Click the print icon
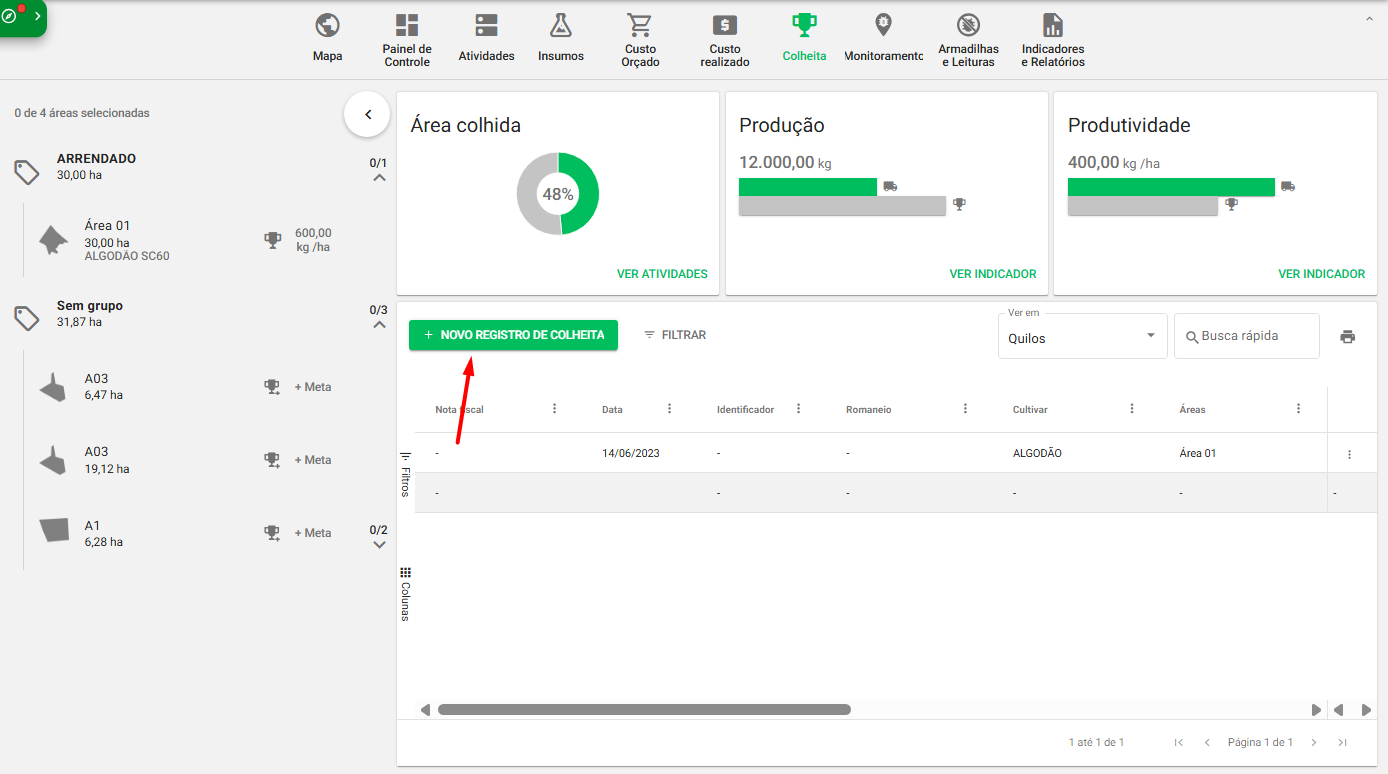 [x=1347, y=337]
